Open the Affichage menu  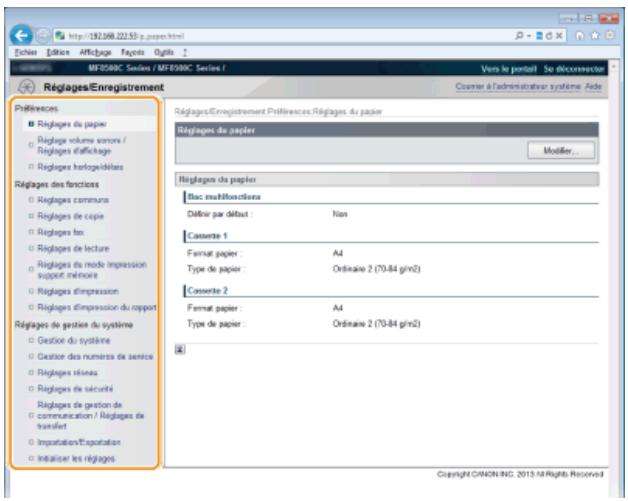click(95, 52)
